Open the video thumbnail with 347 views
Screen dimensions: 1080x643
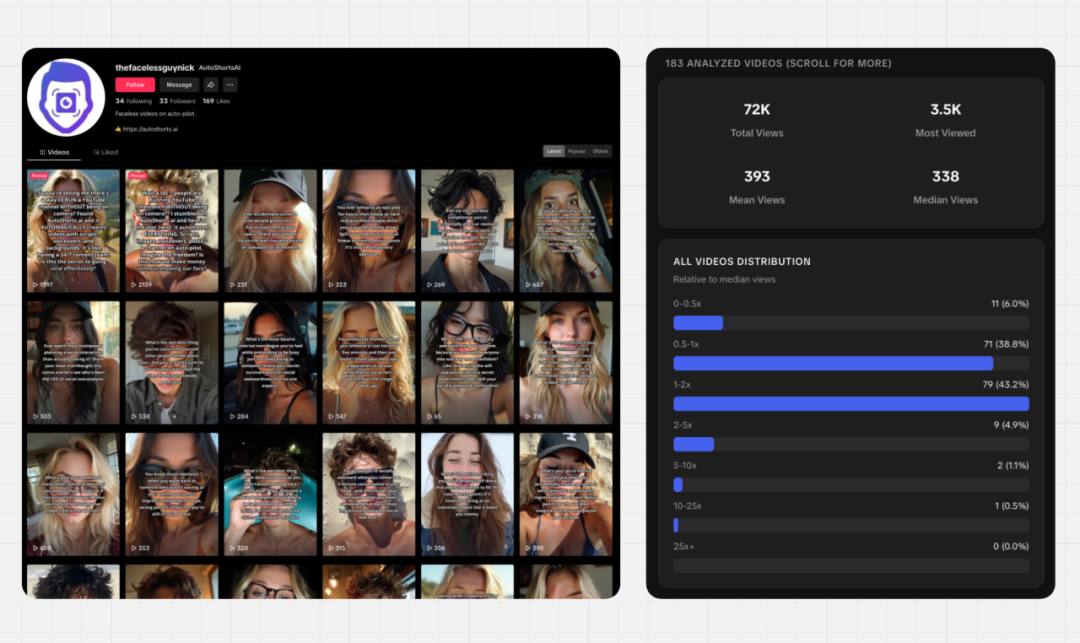[x=368, y=362]
